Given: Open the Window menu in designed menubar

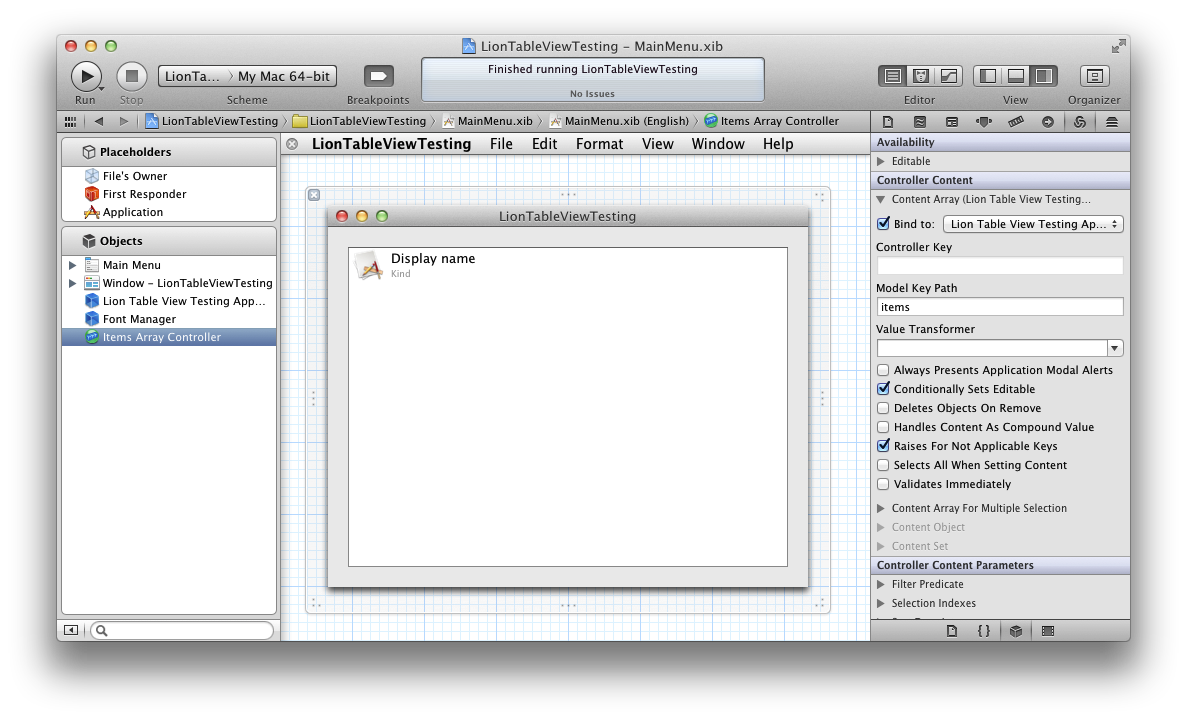Looking at the screenshot, I should tap(718, 144).
